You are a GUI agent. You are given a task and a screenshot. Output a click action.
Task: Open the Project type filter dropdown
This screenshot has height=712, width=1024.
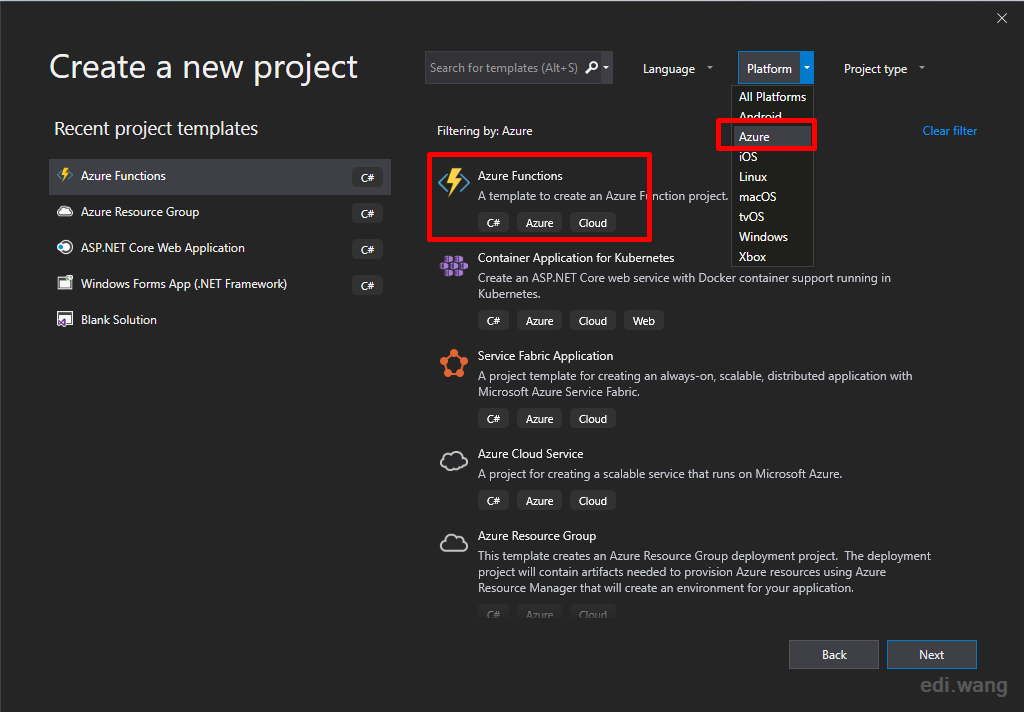tap(884, 69)
